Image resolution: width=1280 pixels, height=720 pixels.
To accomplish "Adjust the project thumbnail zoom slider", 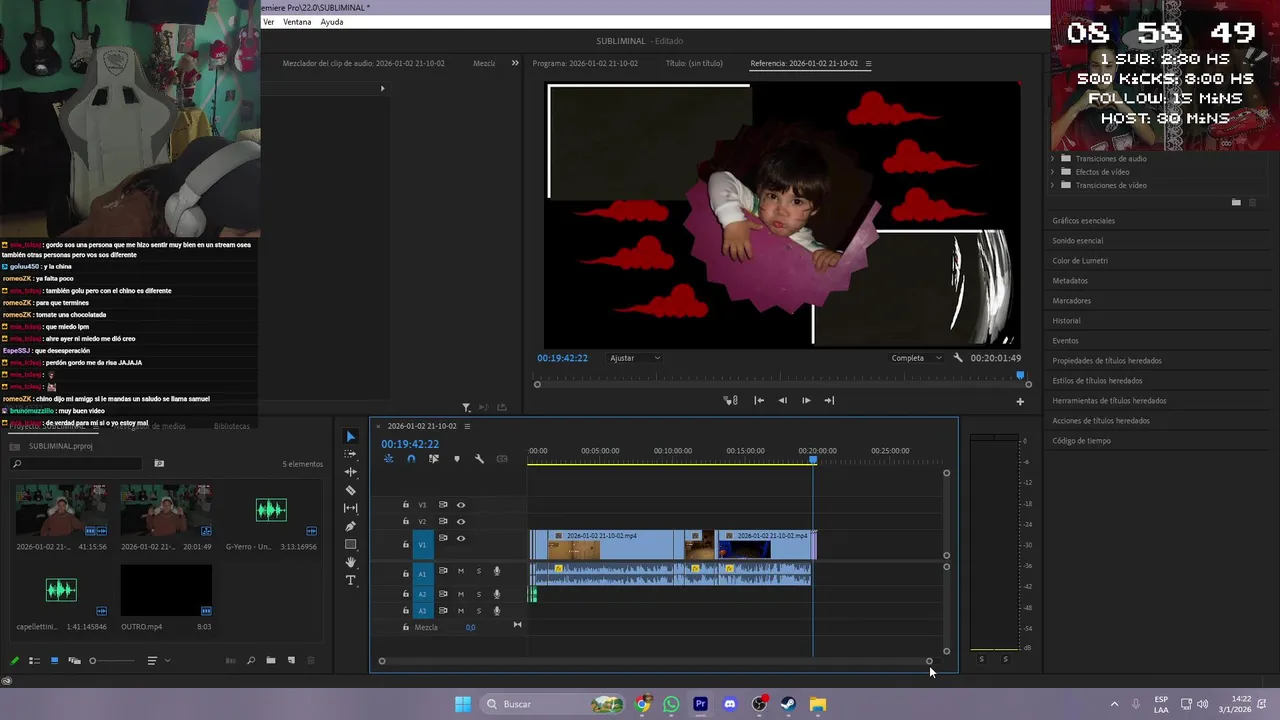I will pos(111,660).
